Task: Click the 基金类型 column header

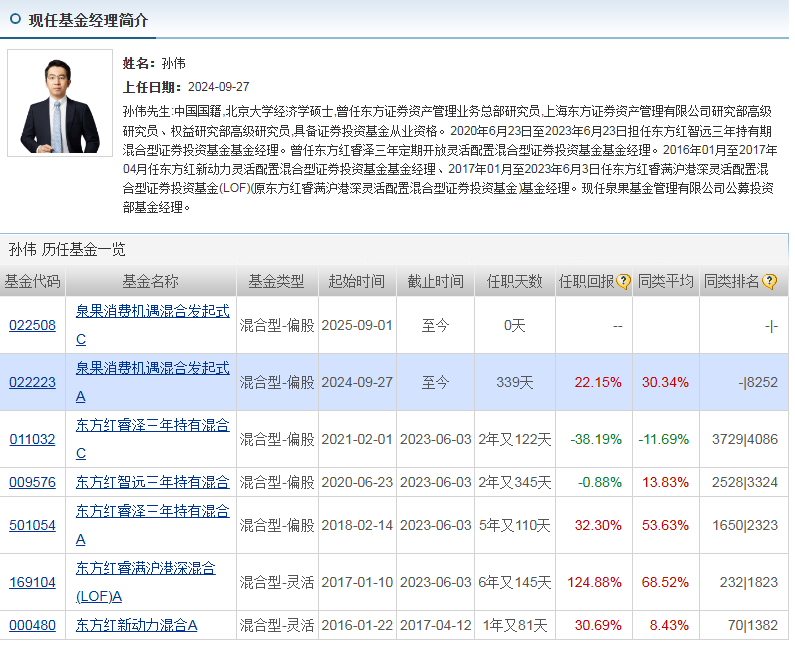Action: [276, 281]
